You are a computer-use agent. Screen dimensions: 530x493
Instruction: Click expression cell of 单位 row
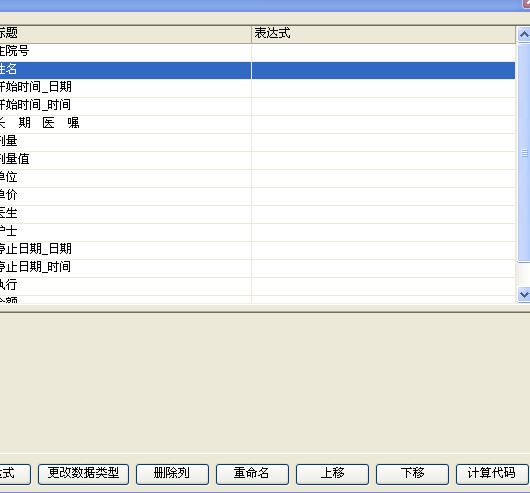(x=383, y=178)
